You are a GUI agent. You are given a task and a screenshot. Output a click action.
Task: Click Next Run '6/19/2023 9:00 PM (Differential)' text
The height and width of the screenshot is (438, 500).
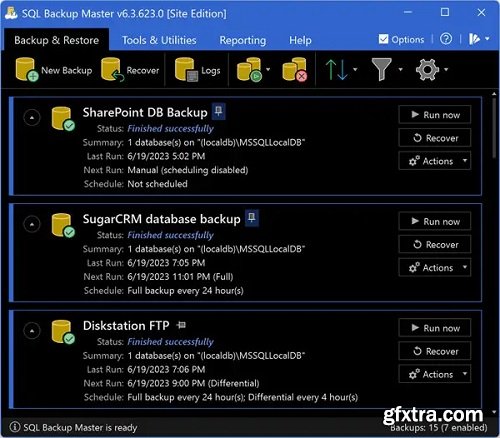(x=193, y=383)
